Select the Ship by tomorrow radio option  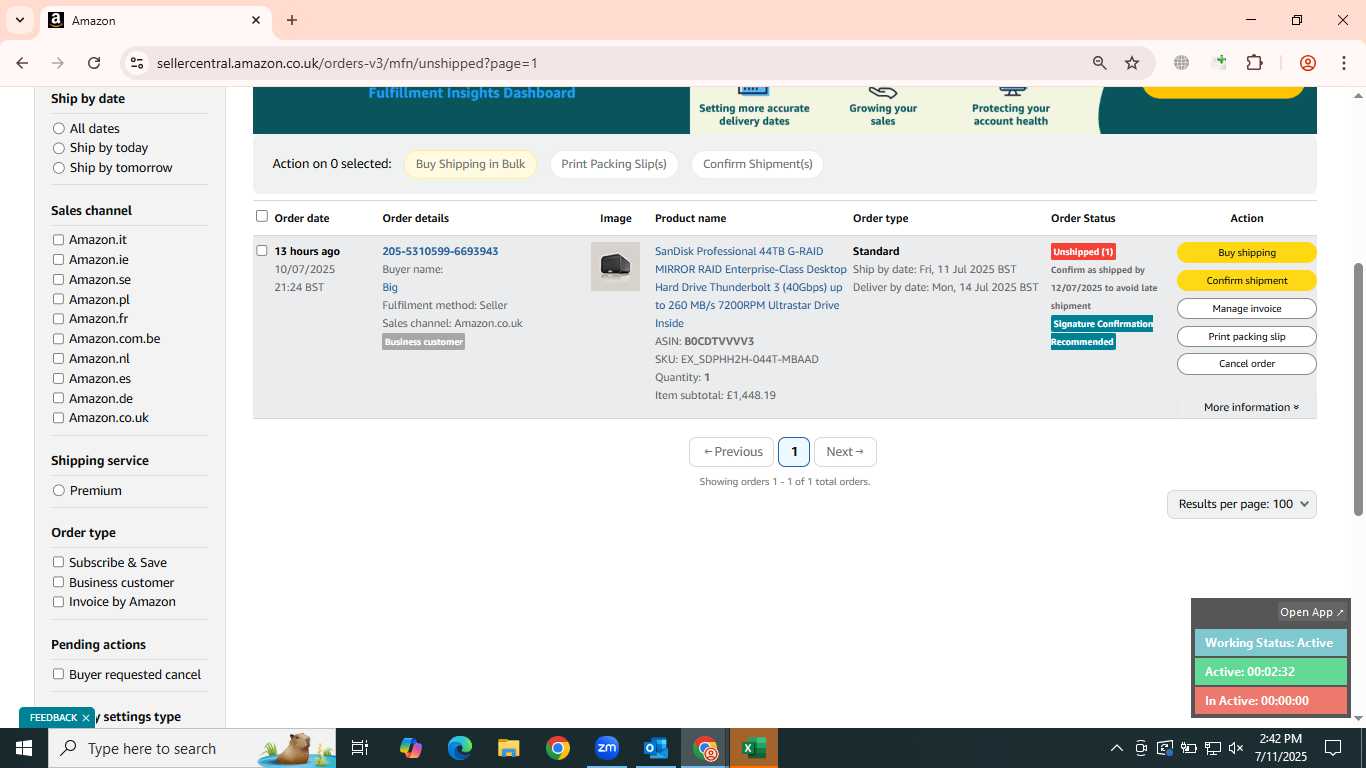coord(59,168)
